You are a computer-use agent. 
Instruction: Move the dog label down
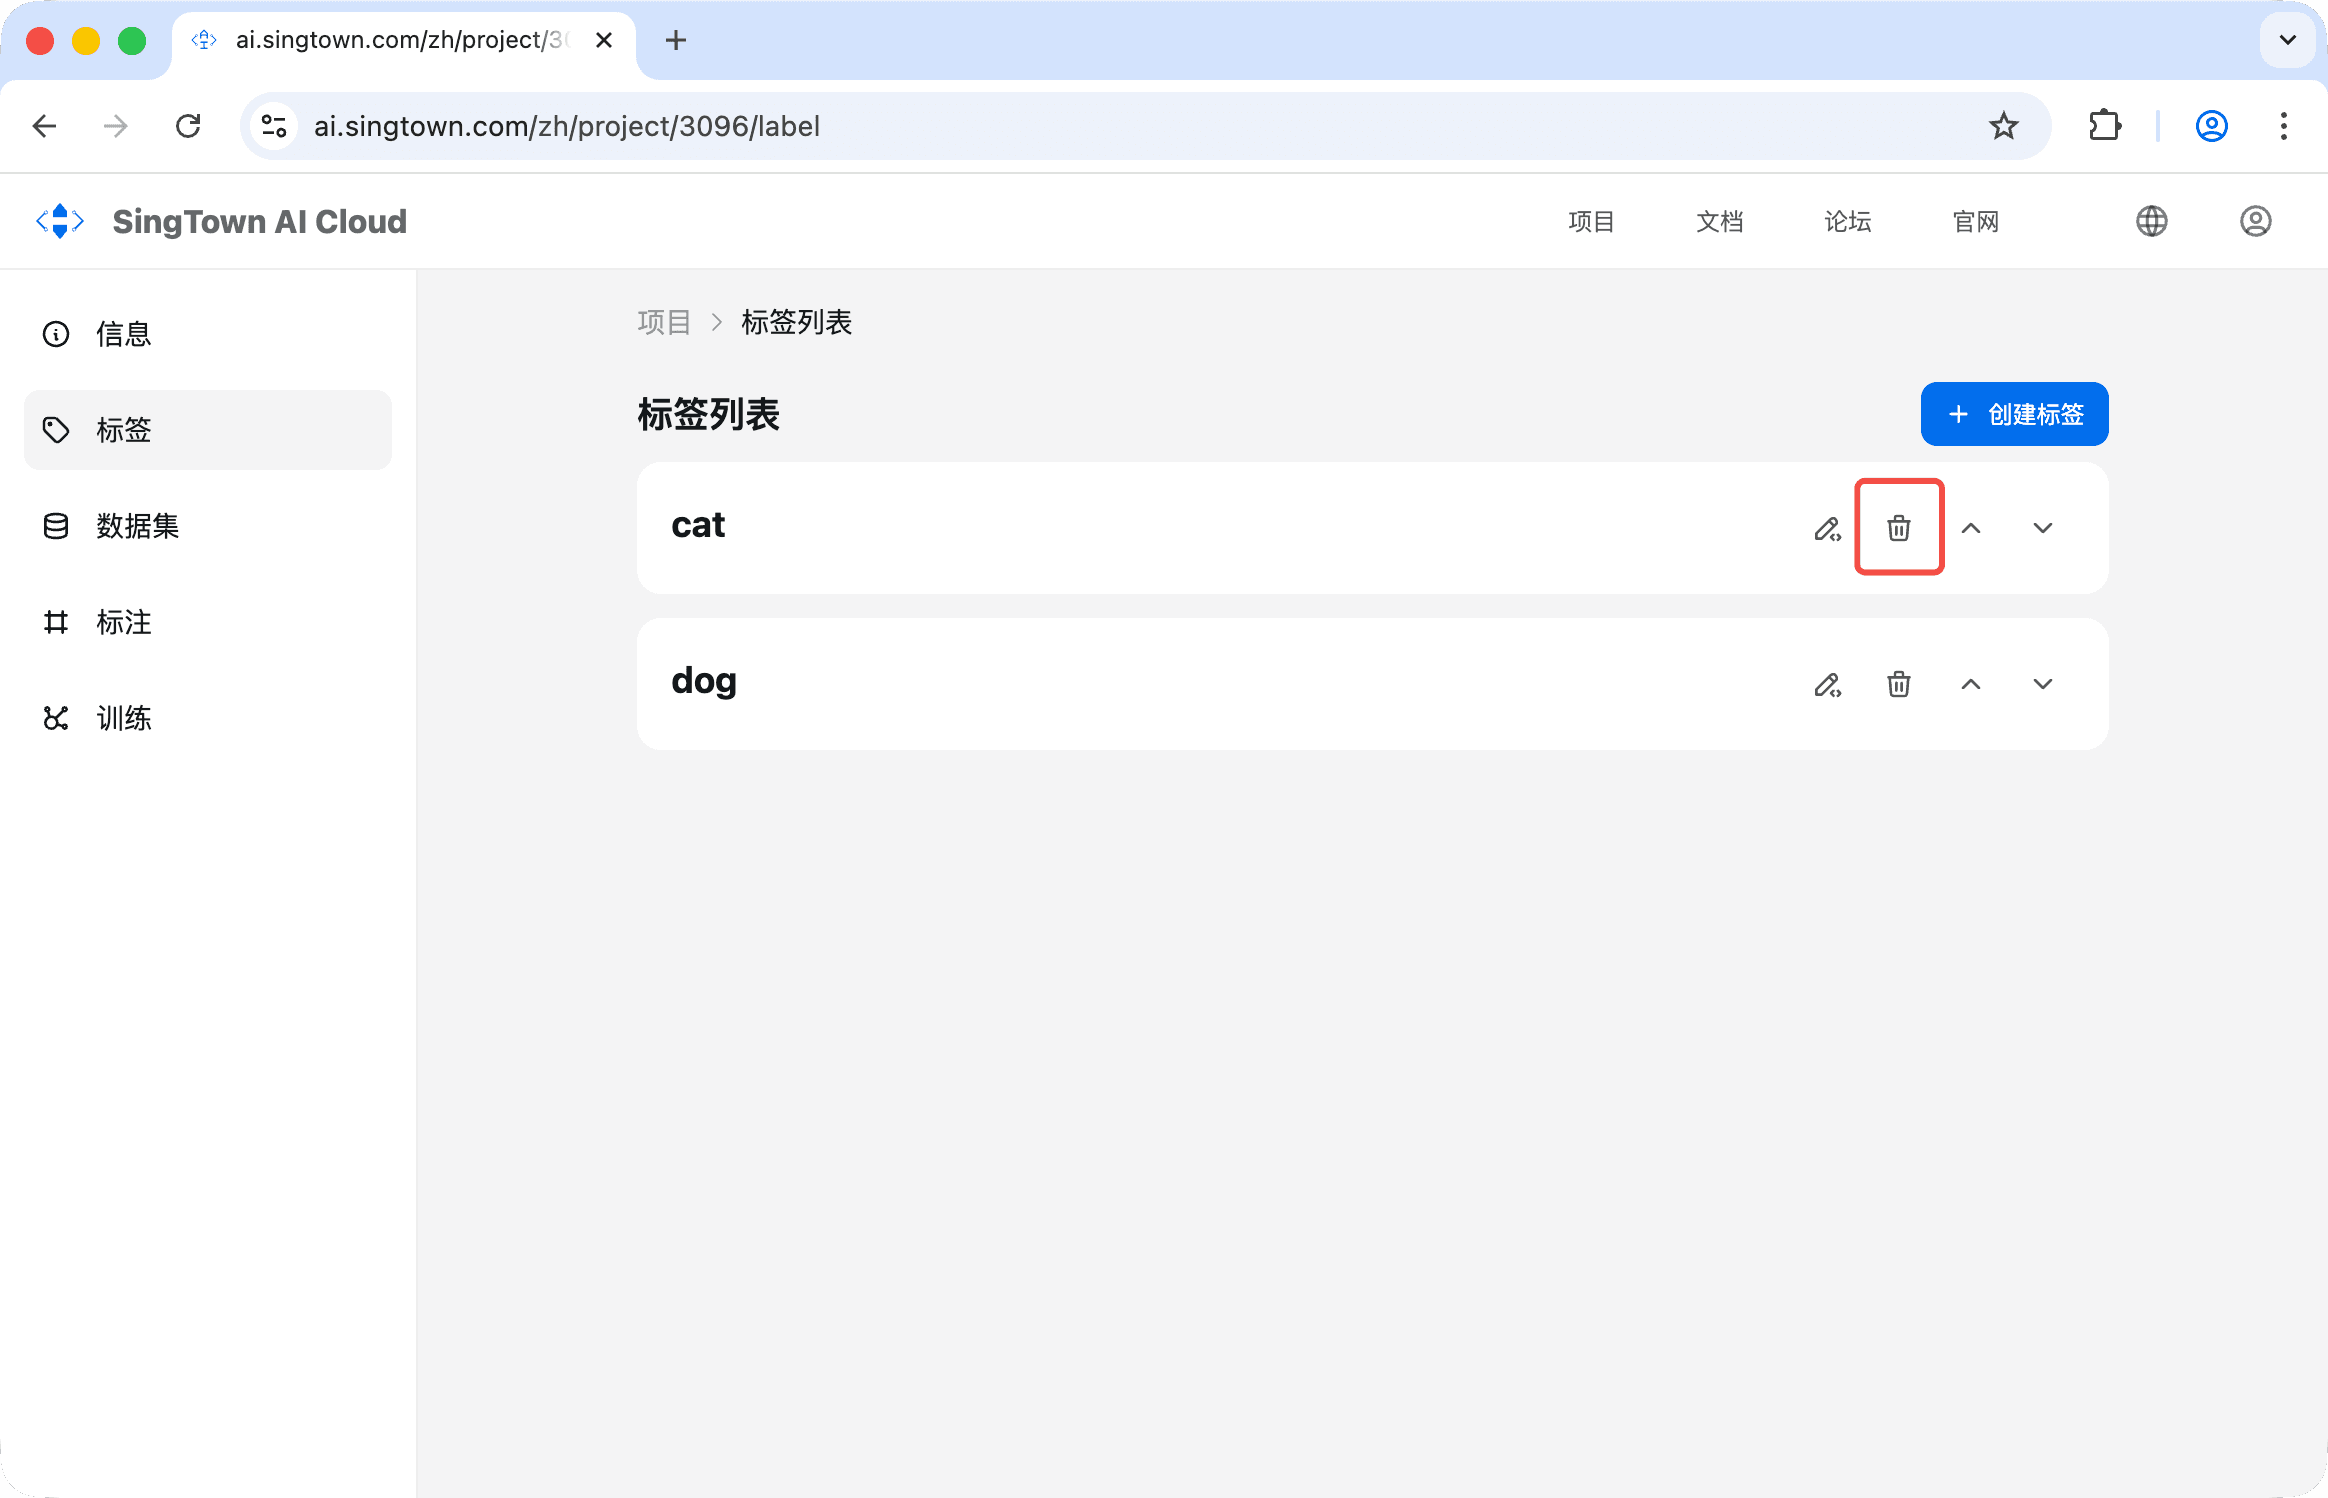[x=2042, y=684]
